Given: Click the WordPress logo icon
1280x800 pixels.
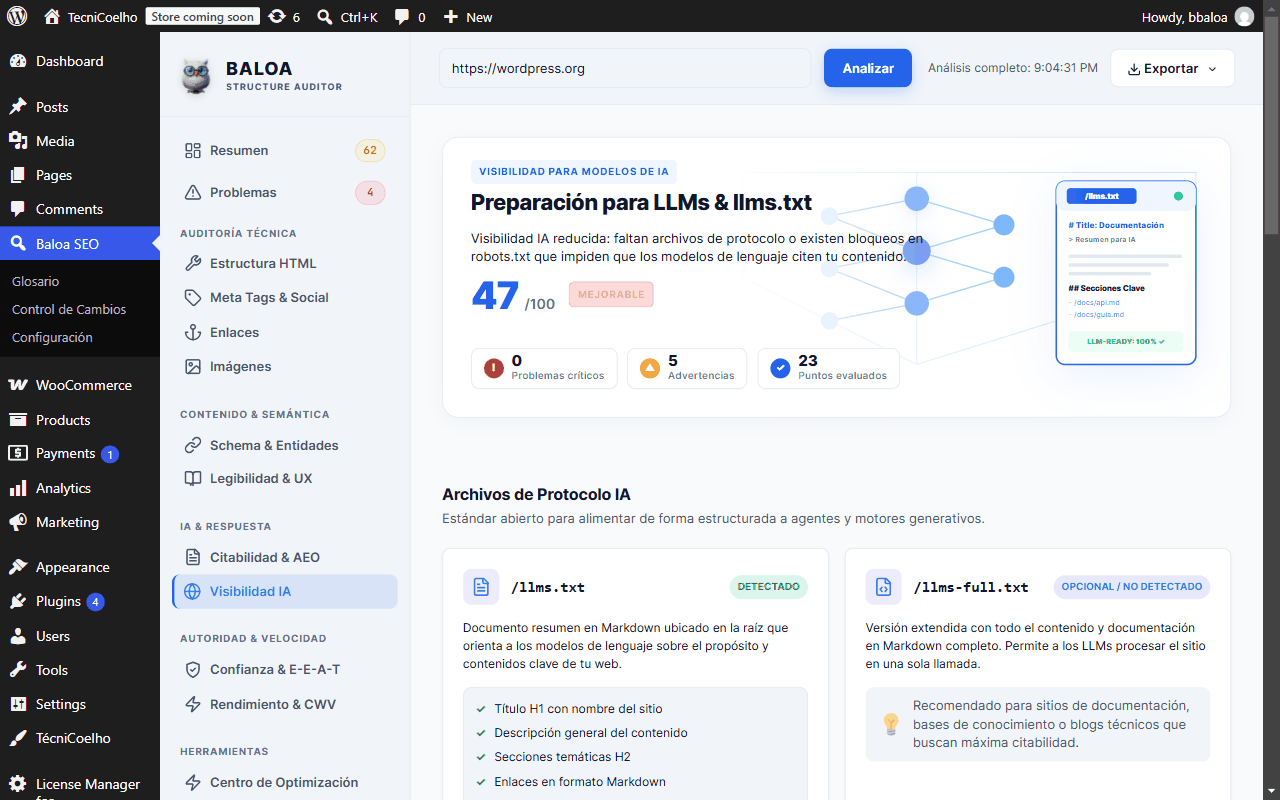Looking at the screenshot, I should (x=17, y=16).
